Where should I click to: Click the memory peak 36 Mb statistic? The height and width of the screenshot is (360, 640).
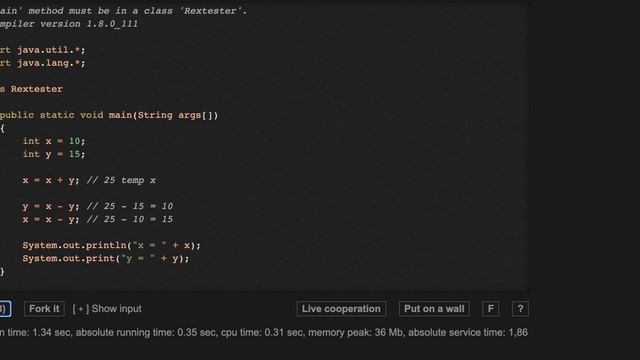pyautogui.click(x=356, y=332)
